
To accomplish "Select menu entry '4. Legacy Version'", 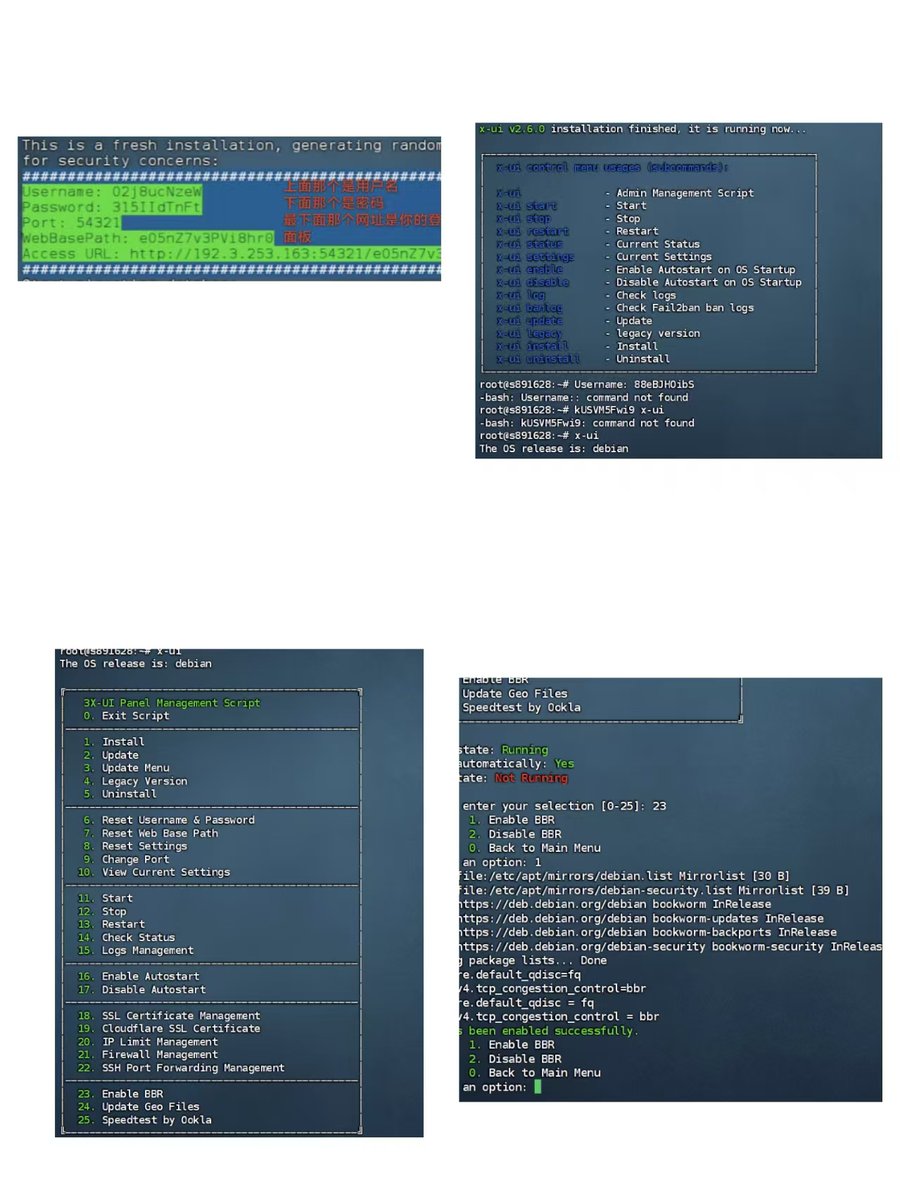I will tap(136, 781).
